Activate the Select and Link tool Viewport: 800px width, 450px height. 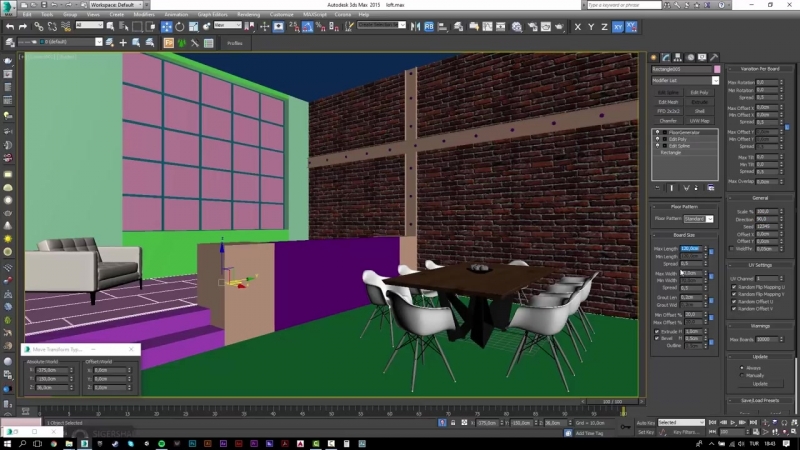[x=38, y=27]
